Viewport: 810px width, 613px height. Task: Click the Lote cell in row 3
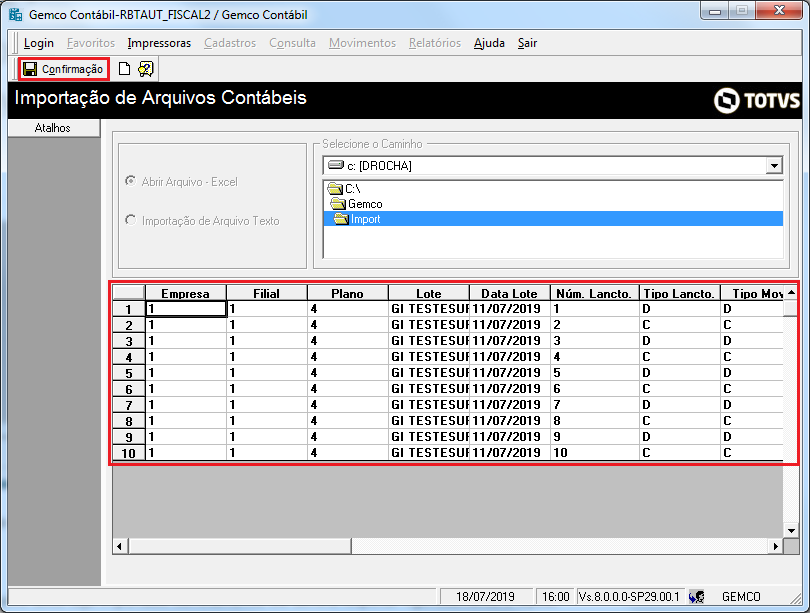coord(429,341)
